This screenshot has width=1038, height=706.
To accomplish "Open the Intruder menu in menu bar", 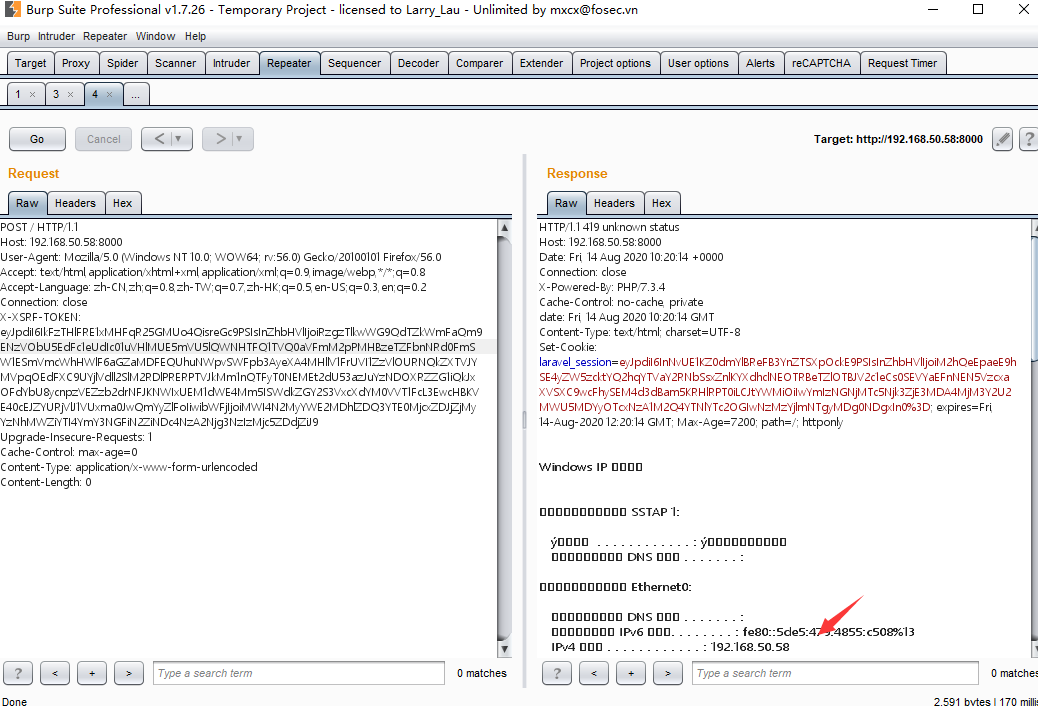I will 56,36.
